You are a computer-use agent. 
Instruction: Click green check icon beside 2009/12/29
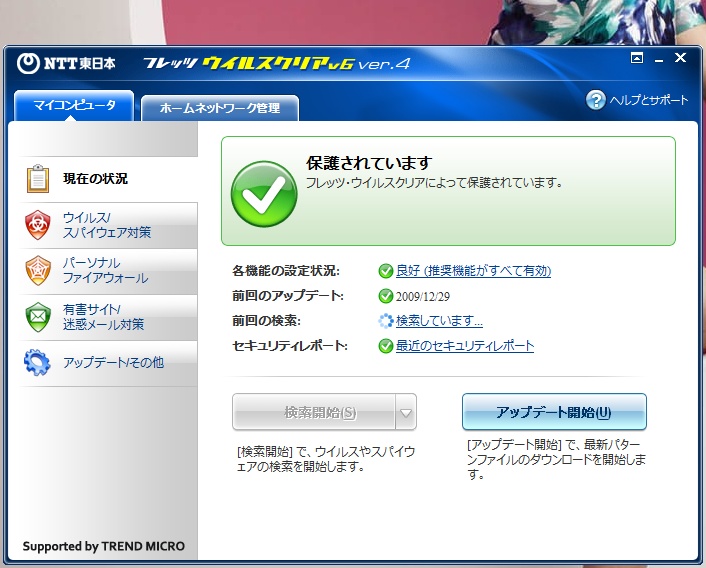[385, 296]
